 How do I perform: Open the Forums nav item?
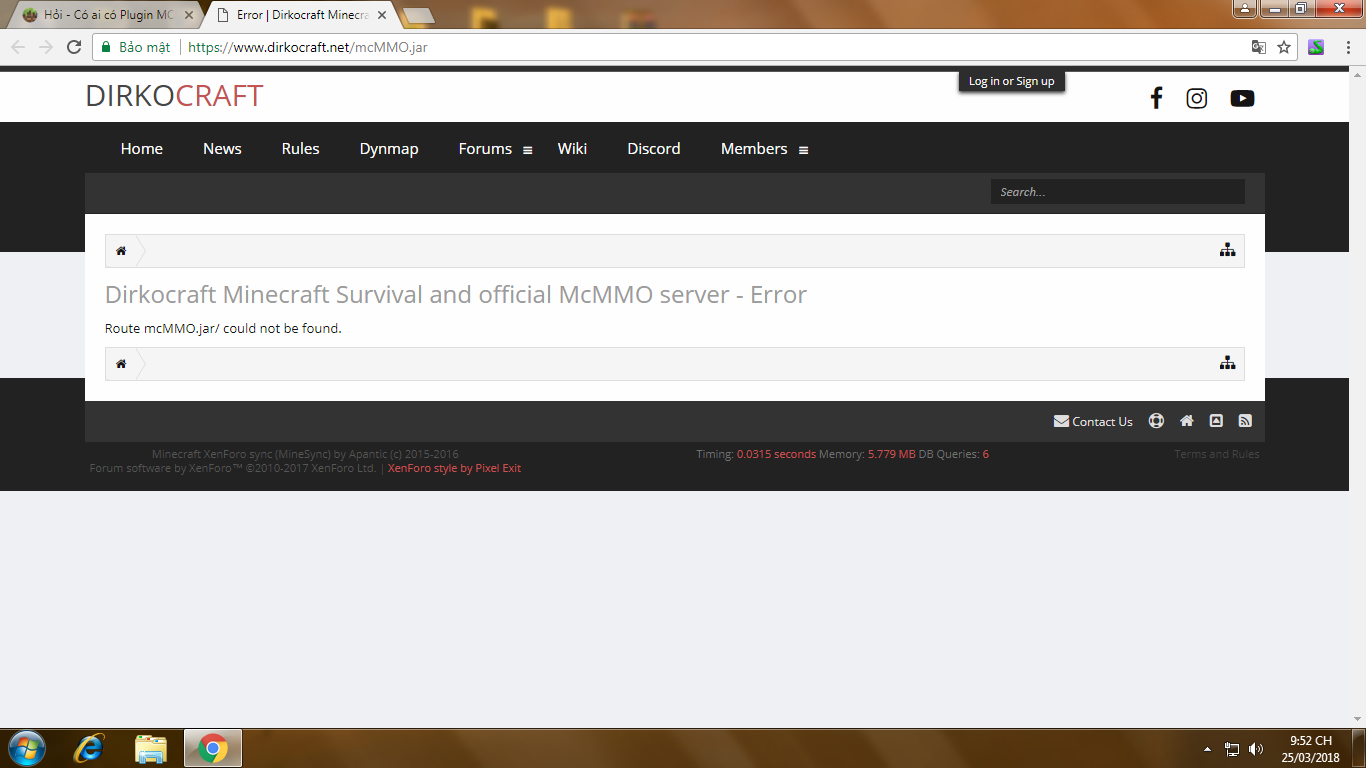485,148
